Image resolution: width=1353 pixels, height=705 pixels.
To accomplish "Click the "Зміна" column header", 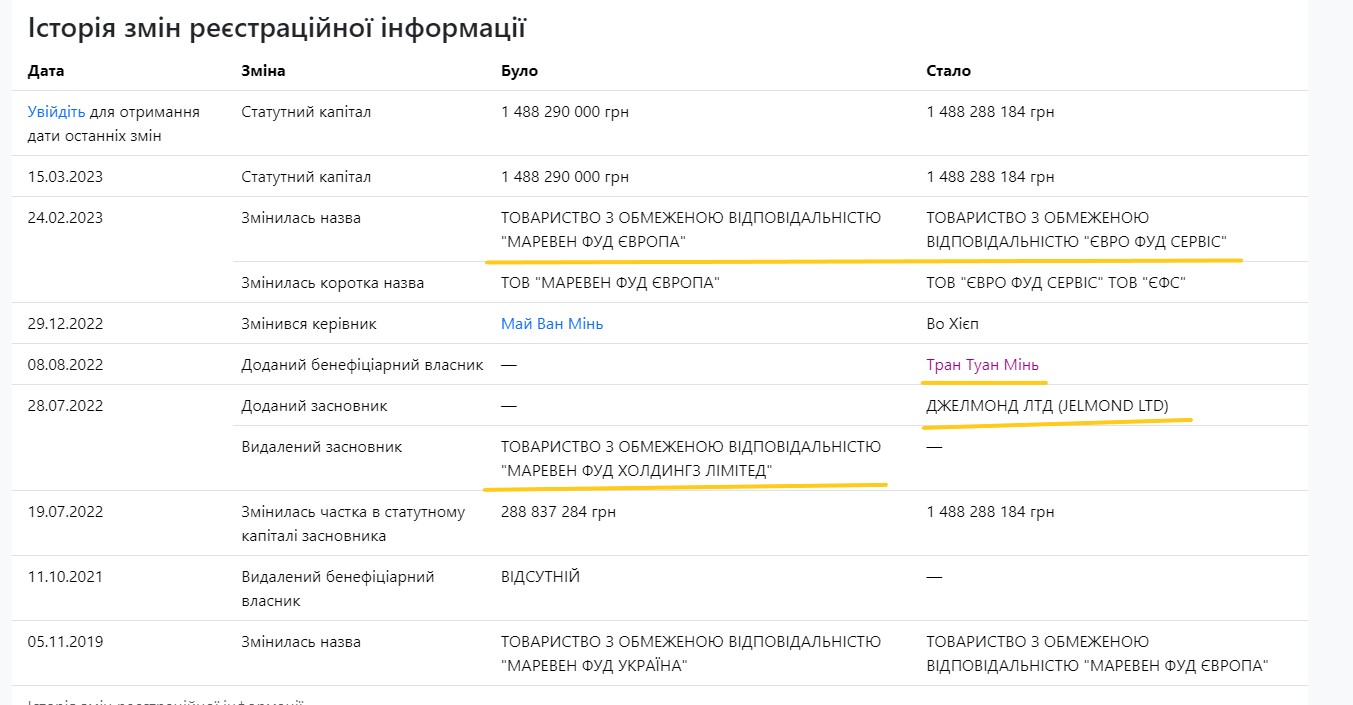I will click(263, 71).
